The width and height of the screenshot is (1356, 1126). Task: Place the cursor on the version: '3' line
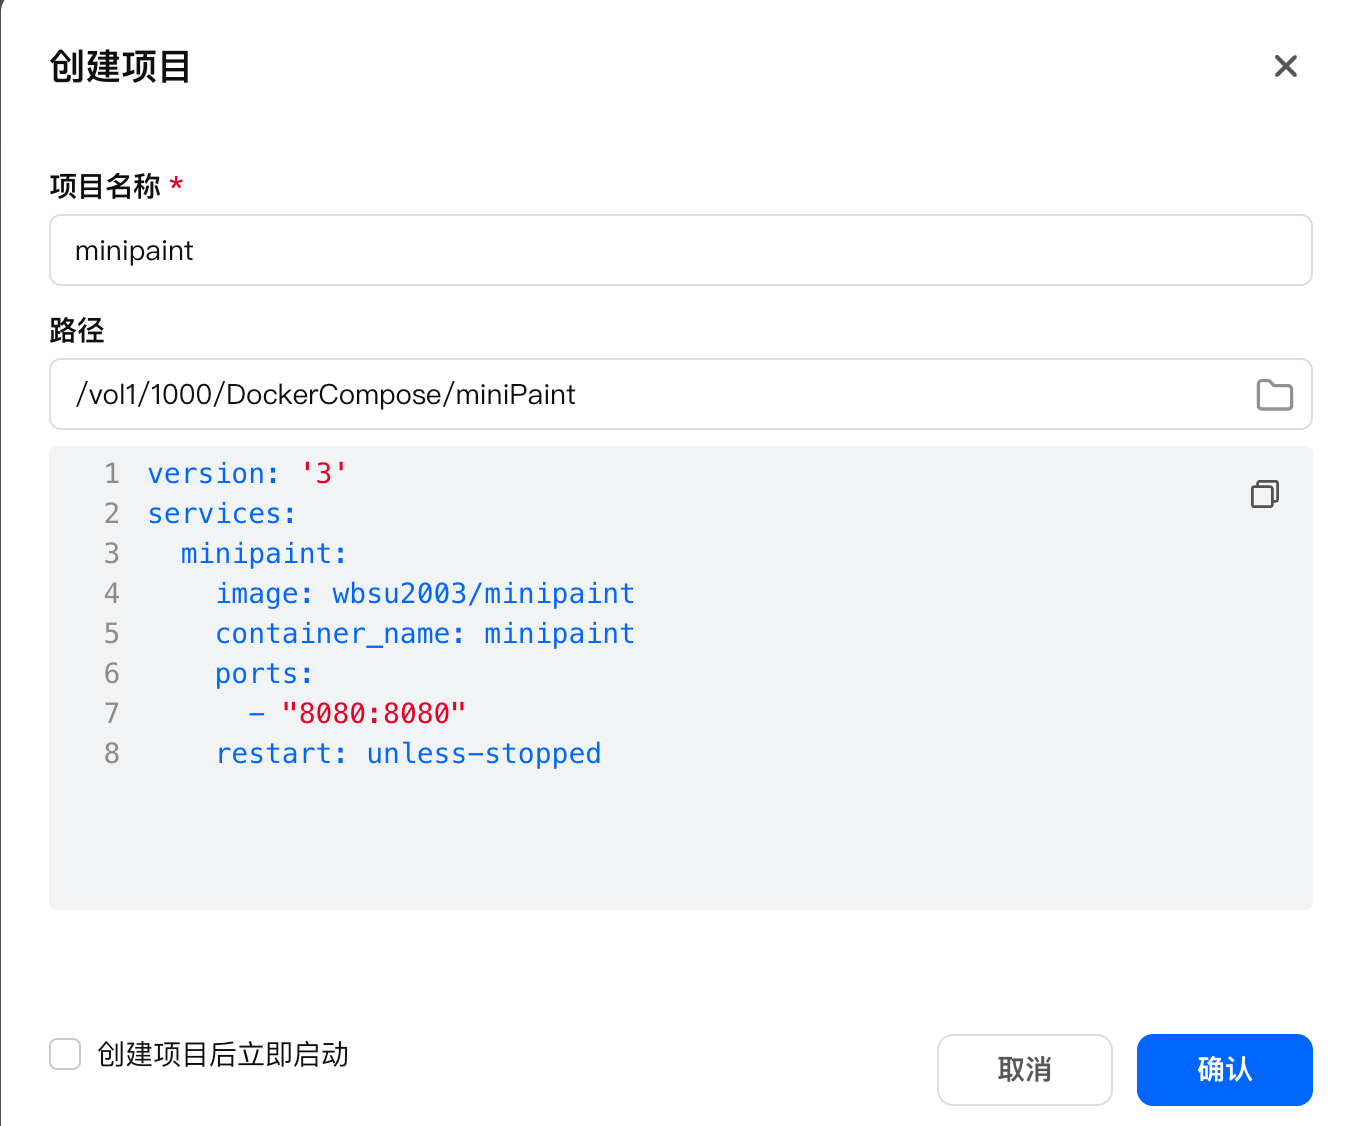(x=247, y=474)
